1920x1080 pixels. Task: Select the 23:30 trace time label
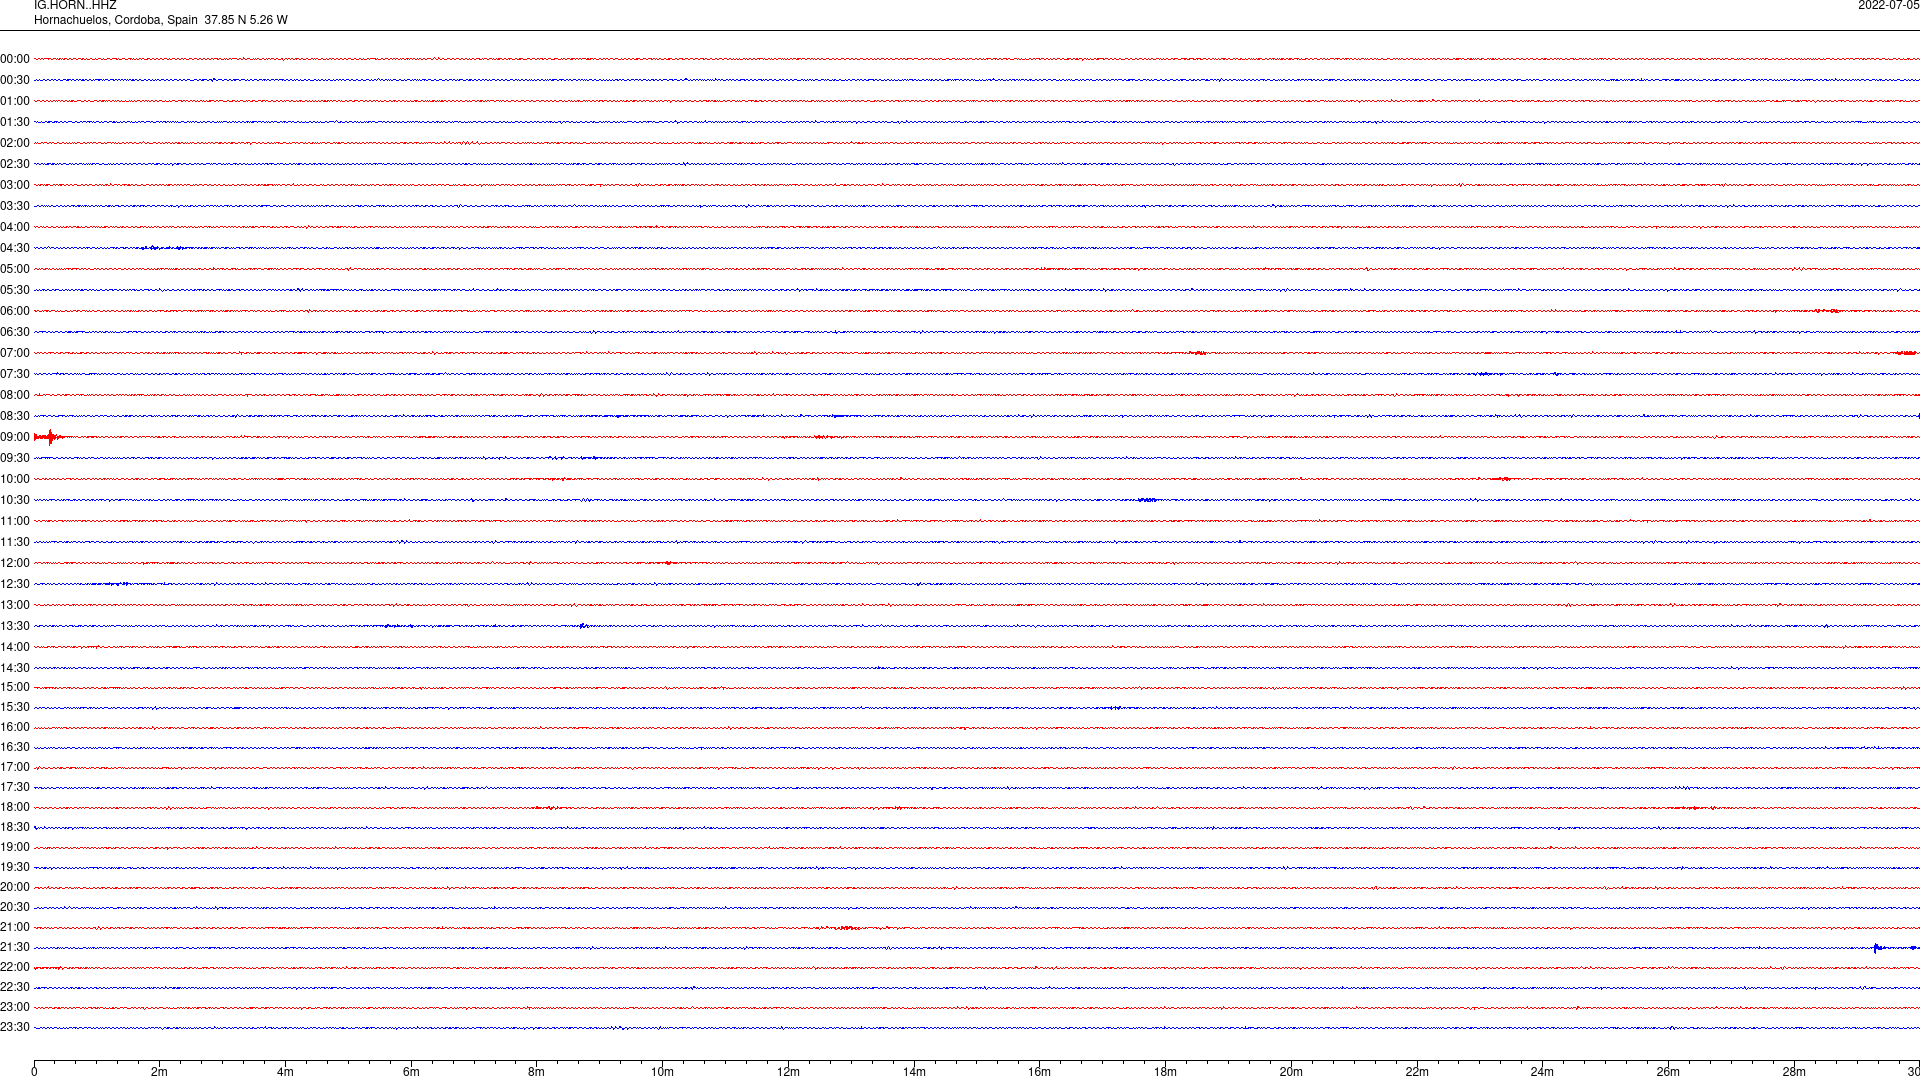pos(15,1027)
